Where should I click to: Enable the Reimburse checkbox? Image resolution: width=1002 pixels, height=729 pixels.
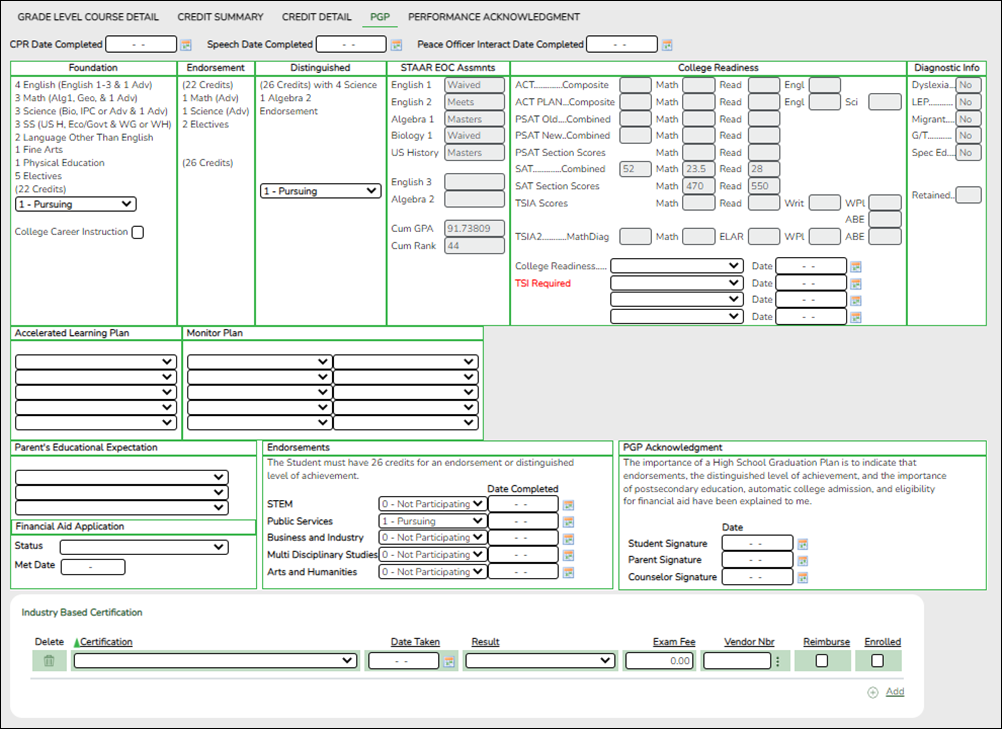tap(822, 660)
